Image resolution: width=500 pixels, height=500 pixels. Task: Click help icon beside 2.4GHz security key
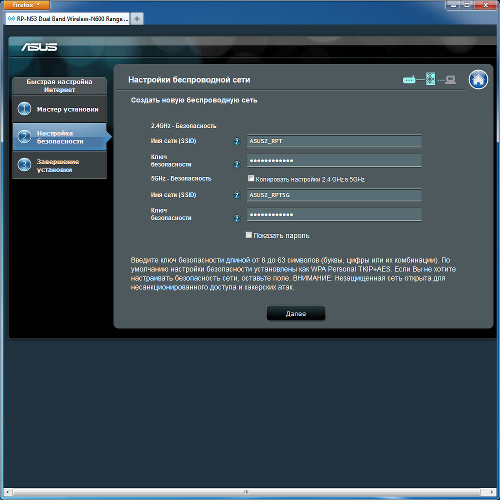pyautogui.click(x=237, y=164)
